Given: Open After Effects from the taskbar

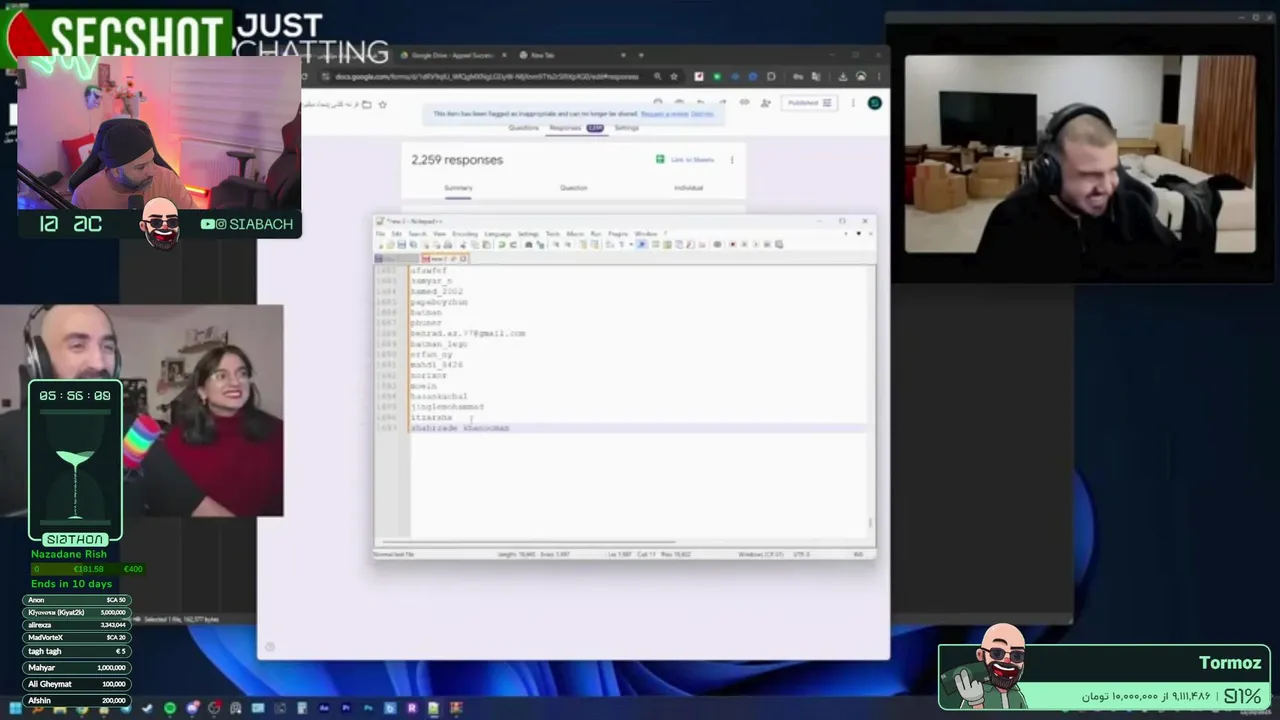Looking at the screenshot, I should pyautogui.click(x=324, y=708).
